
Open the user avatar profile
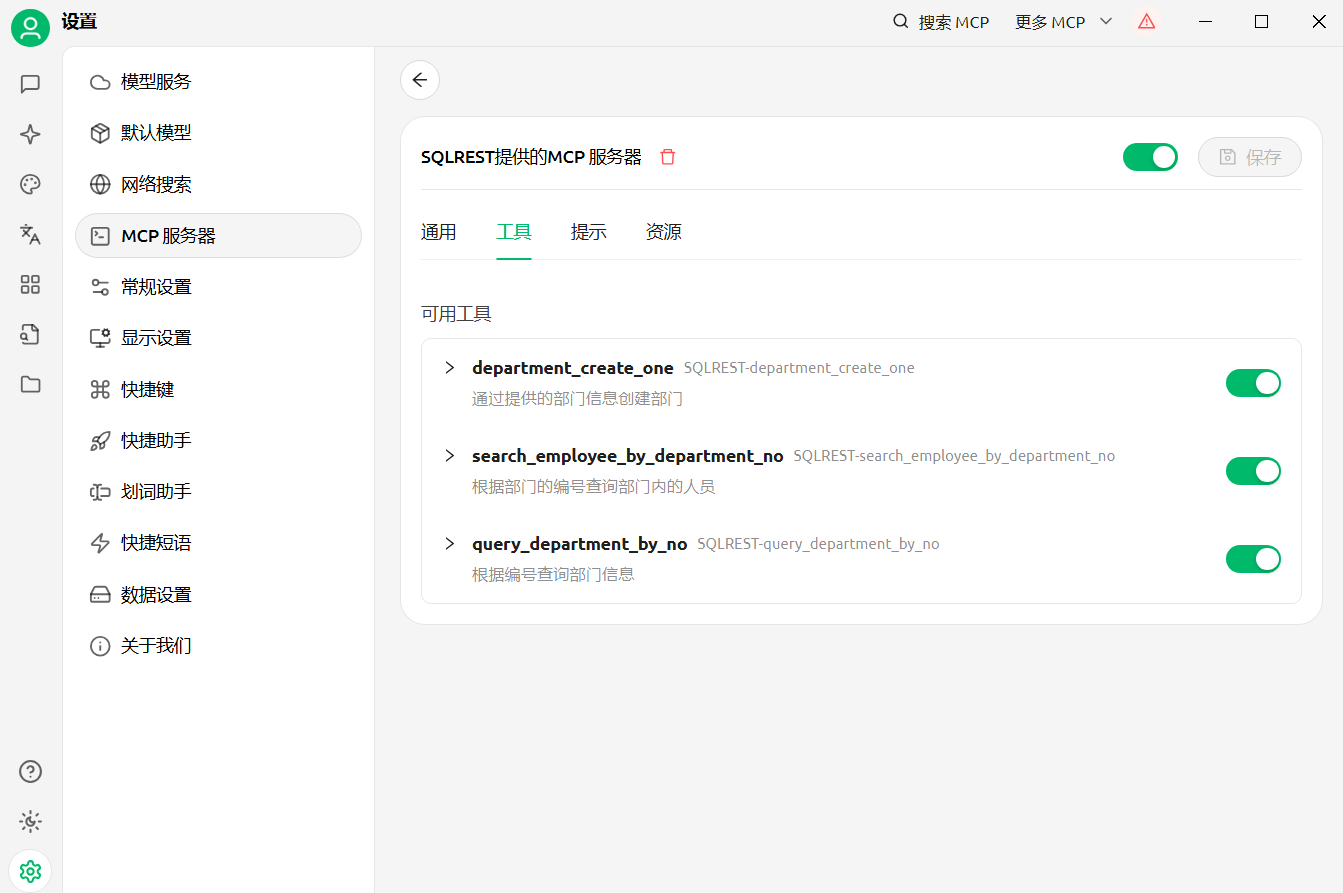pos(30,27)
